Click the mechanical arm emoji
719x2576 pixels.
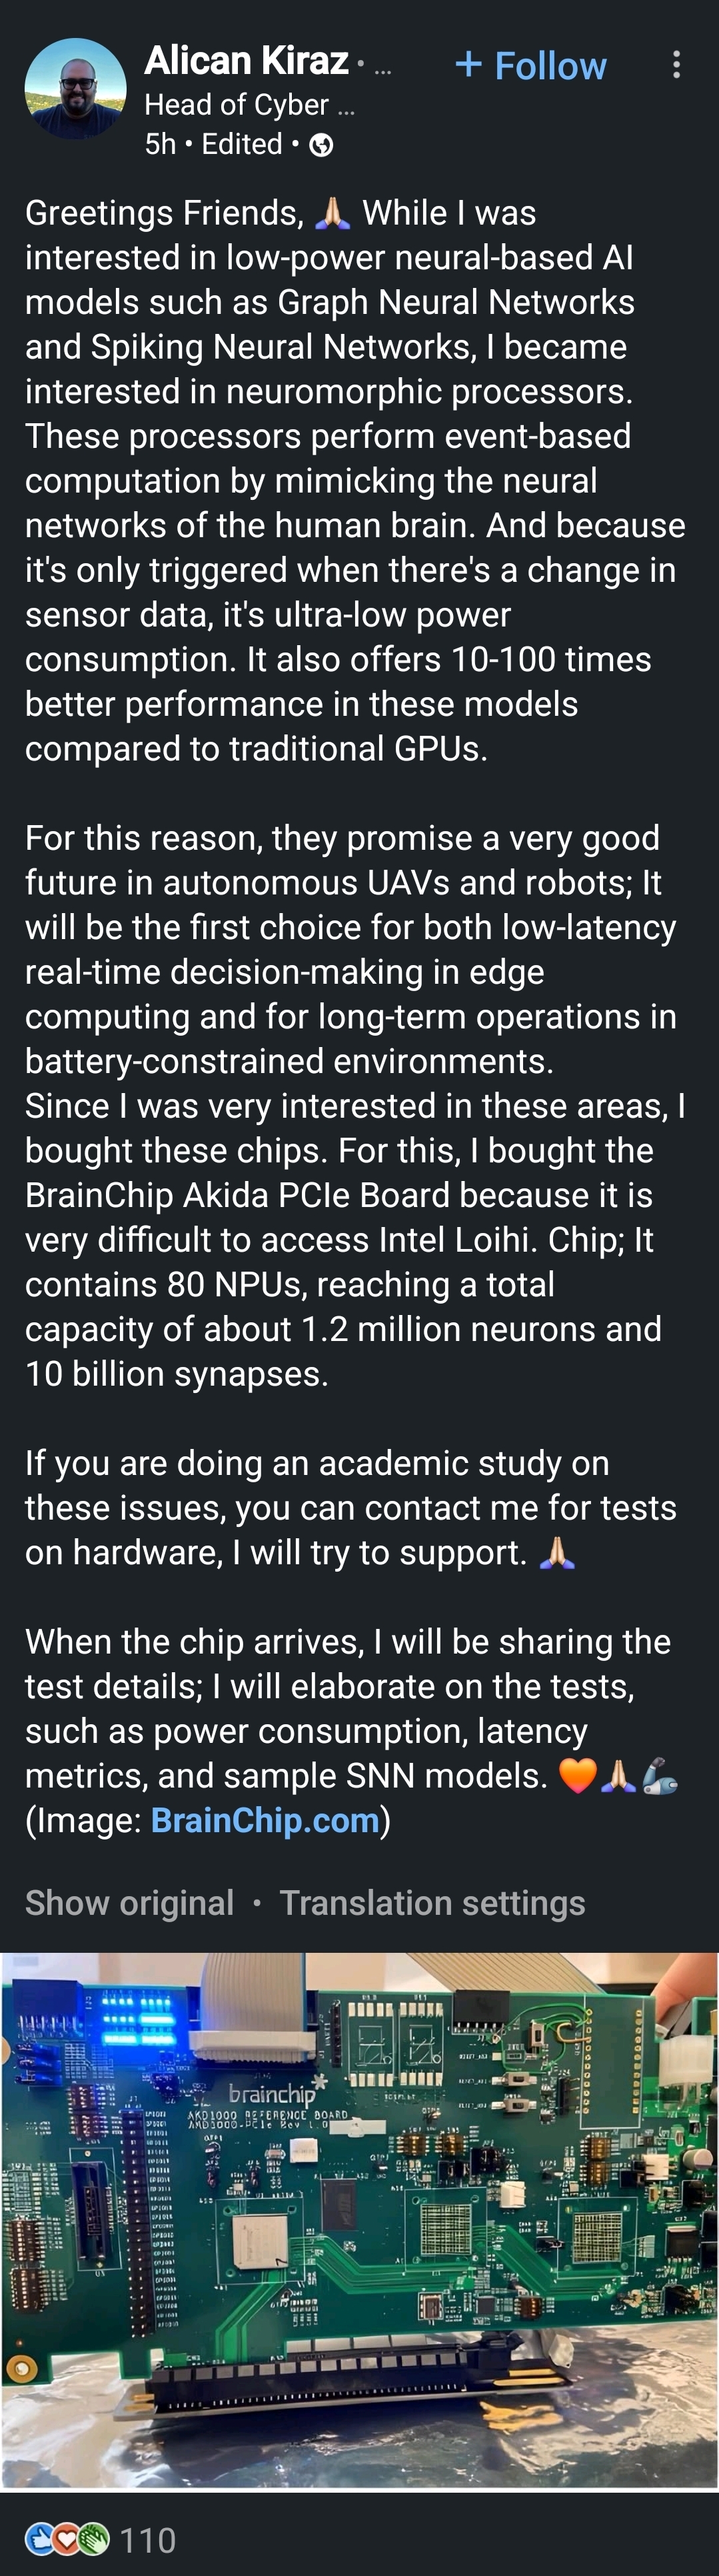[x=661, y=1776]
